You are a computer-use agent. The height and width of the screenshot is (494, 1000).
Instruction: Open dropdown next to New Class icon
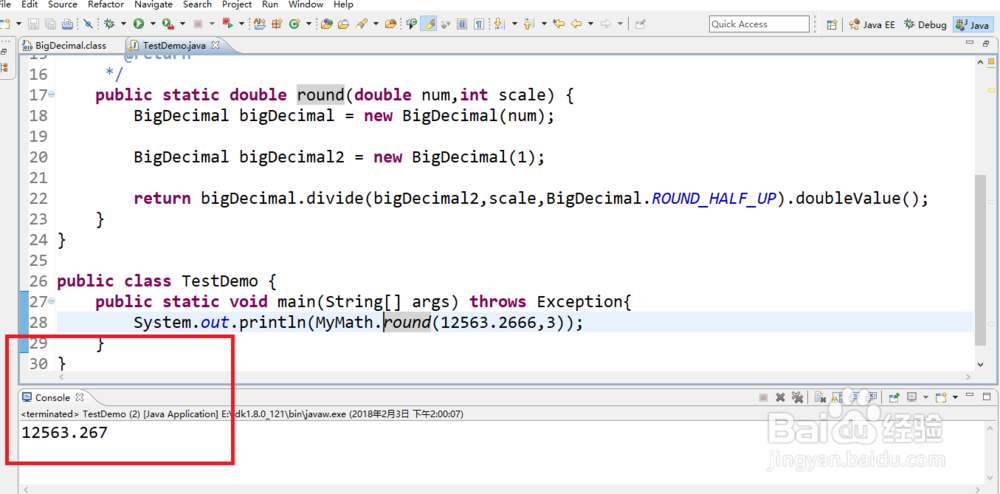(x=308, y=24)
